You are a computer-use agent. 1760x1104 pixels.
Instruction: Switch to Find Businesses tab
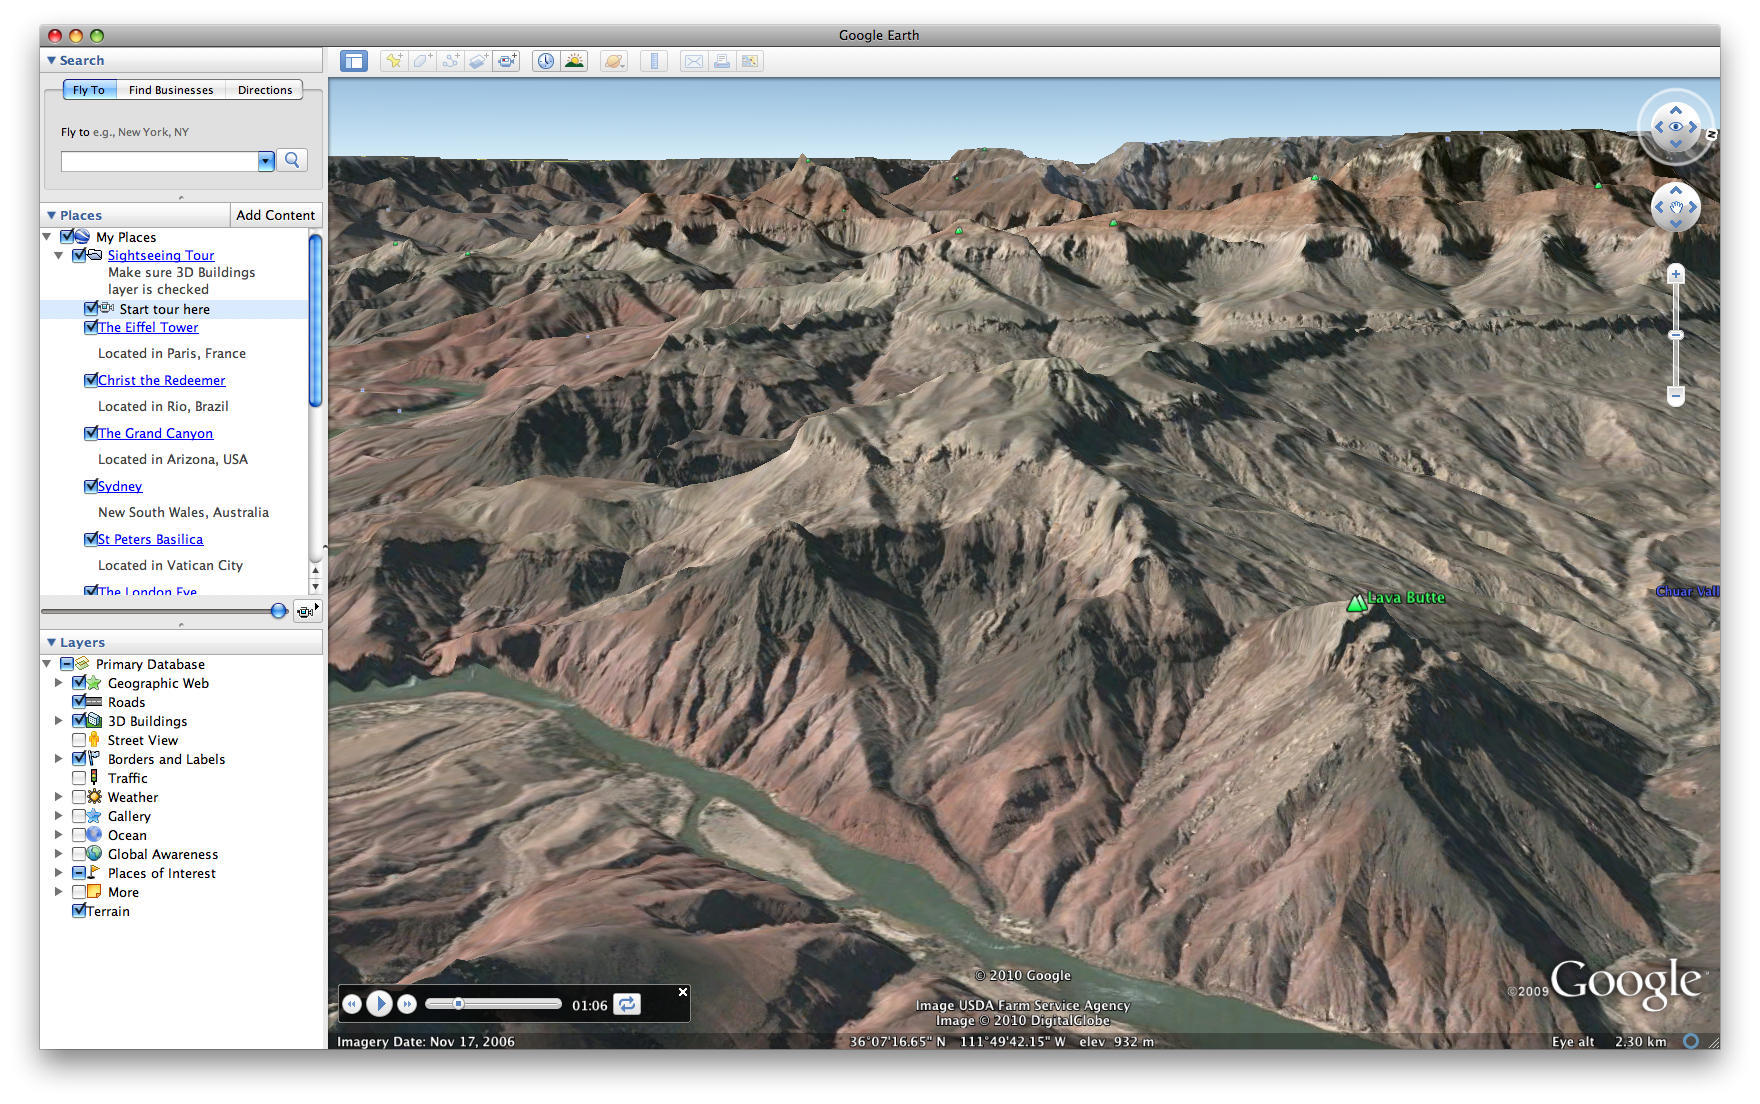(x=171, y=90)
